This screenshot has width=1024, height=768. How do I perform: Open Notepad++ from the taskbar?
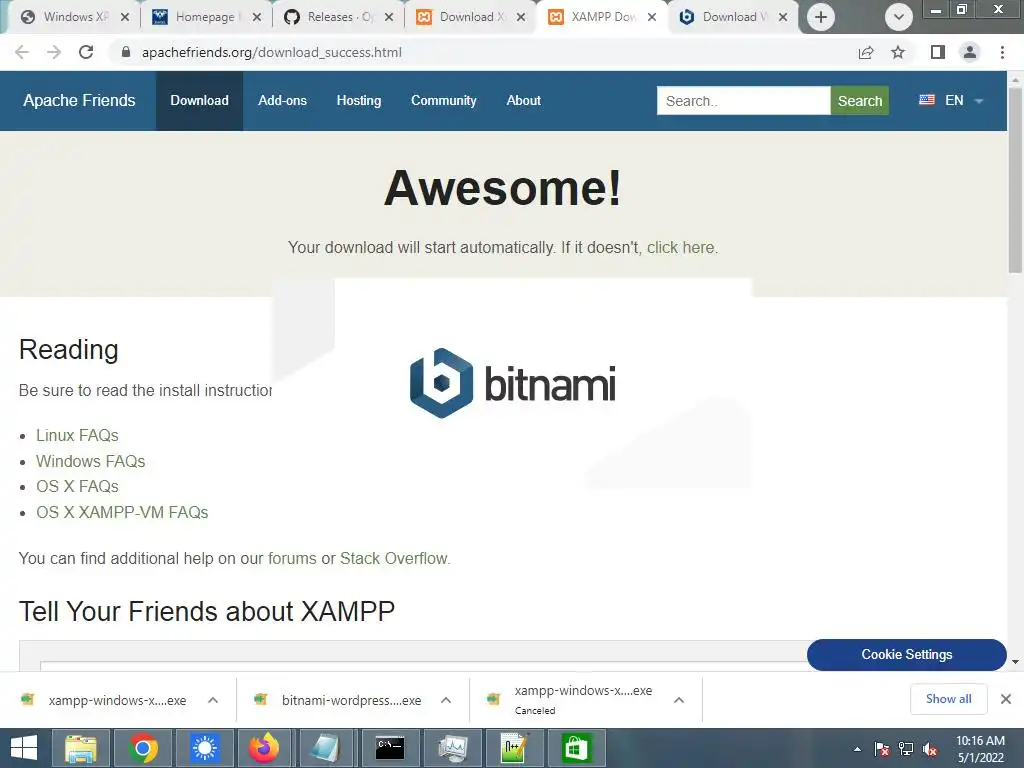(x=513, y=748)
